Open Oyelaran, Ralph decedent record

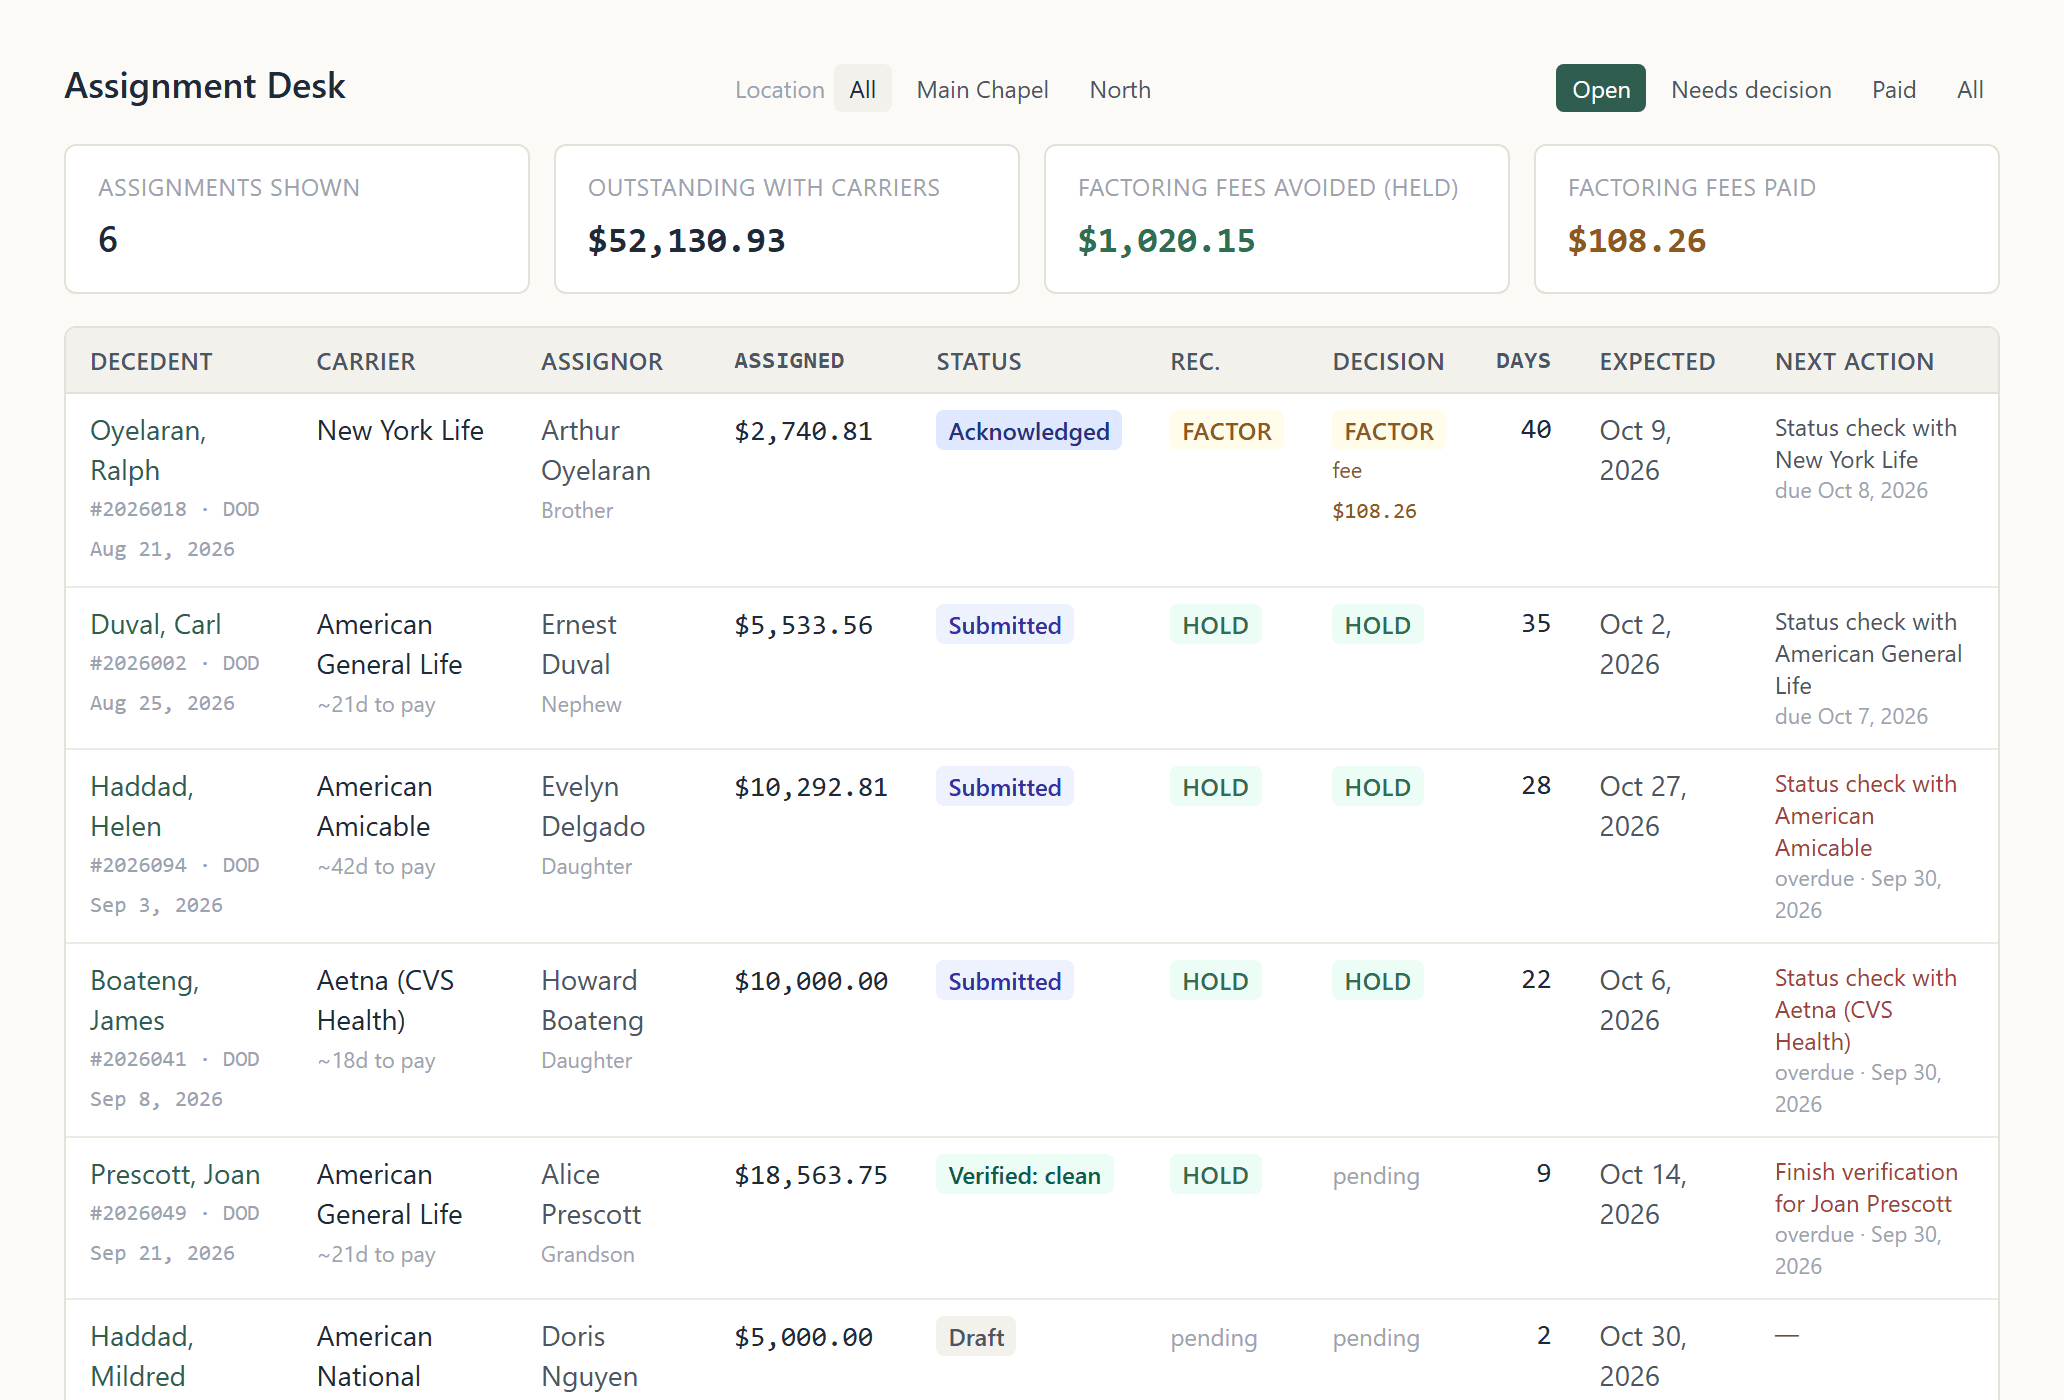tap(148, 450)
